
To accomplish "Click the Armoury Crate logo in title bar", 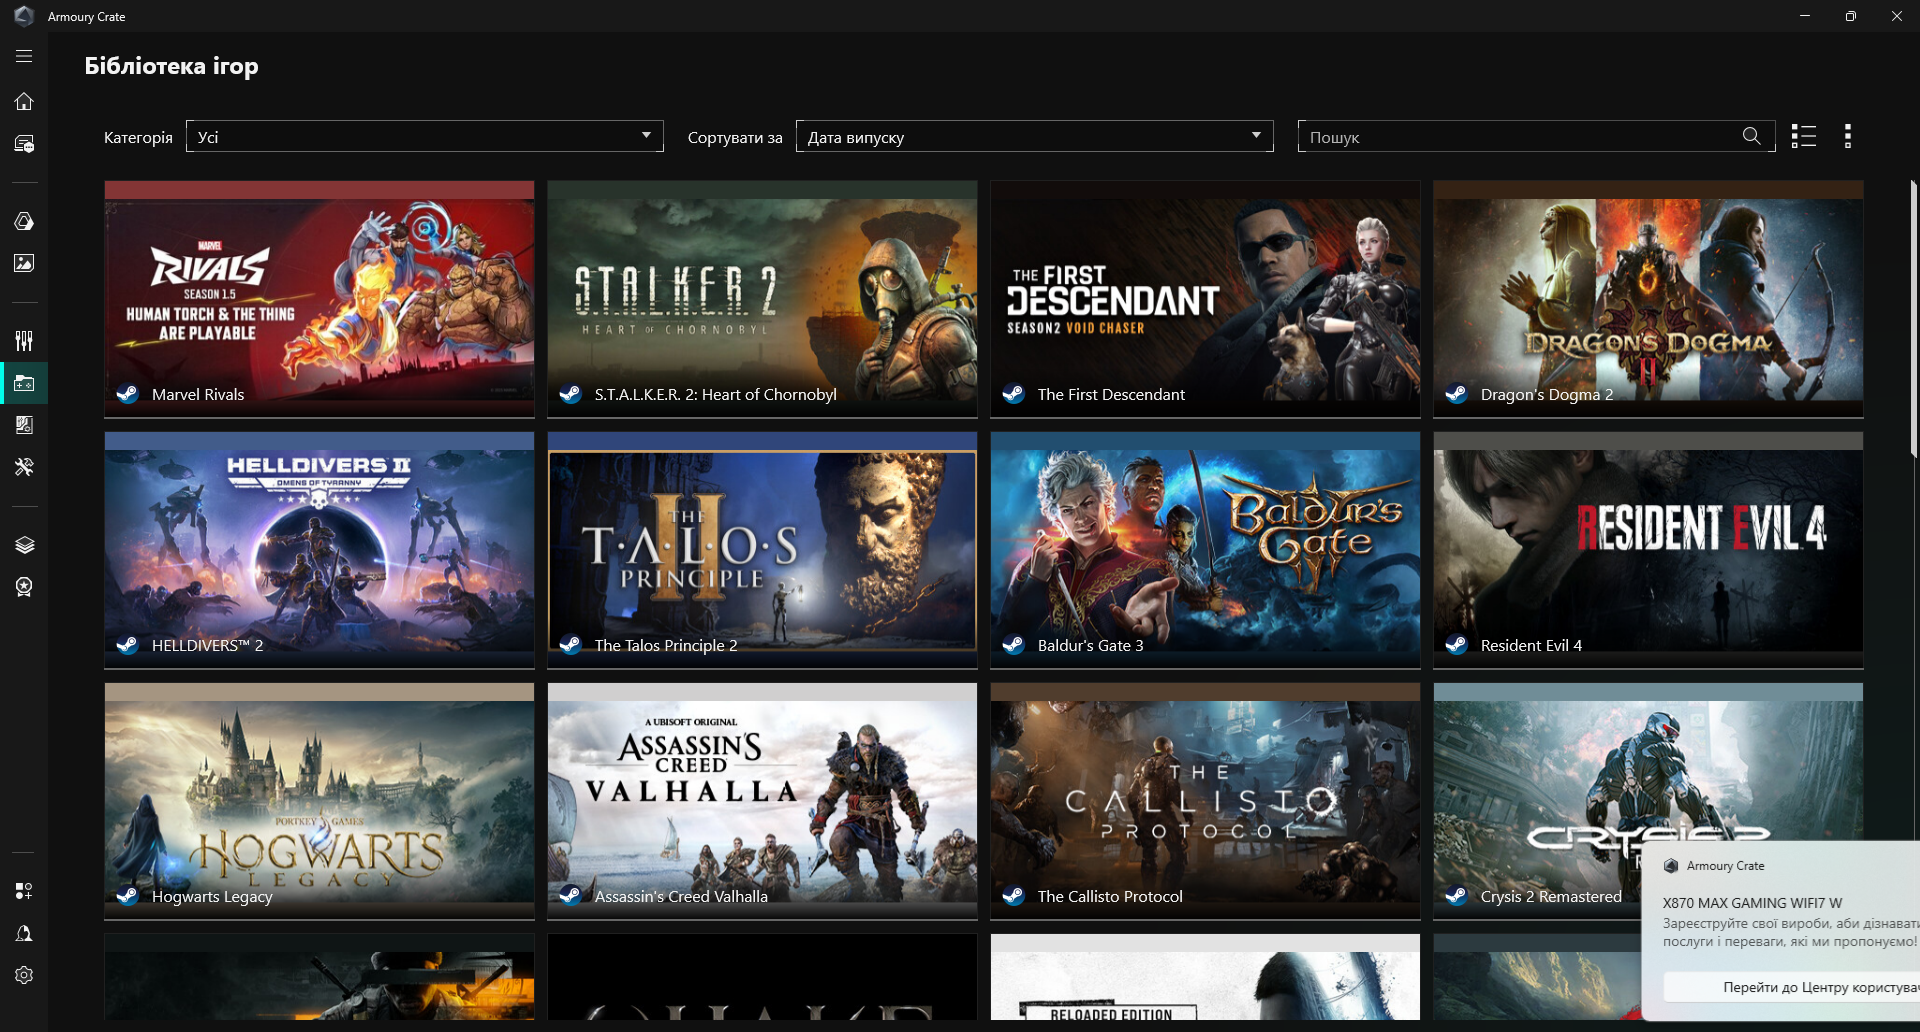I will [24, 16].
